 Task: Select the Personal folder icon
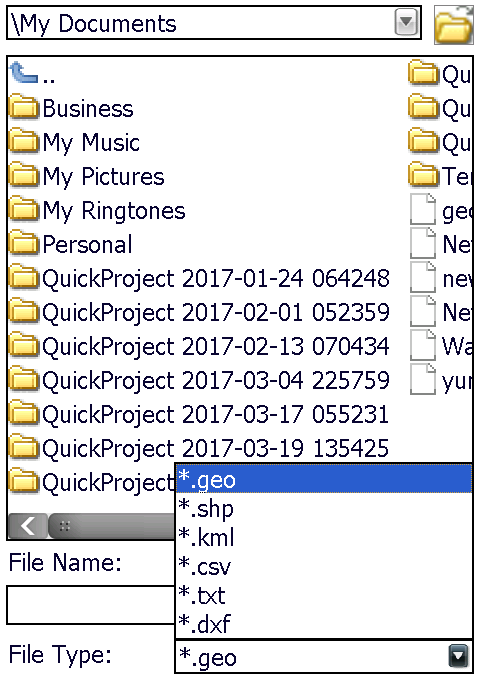pos(23,243)
